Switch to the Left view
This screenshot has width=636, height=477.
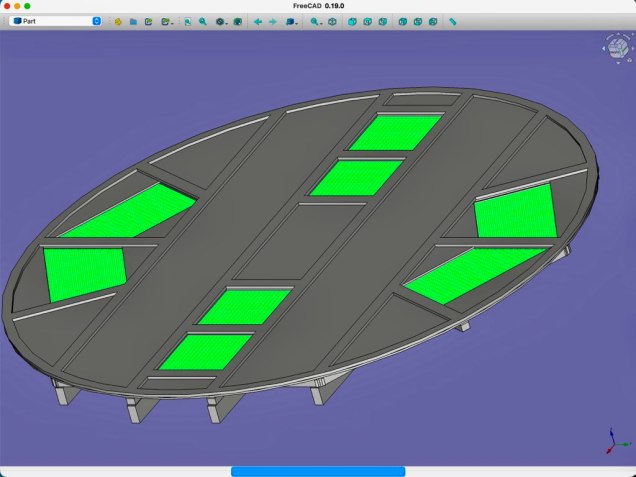[x=433, y=21]
